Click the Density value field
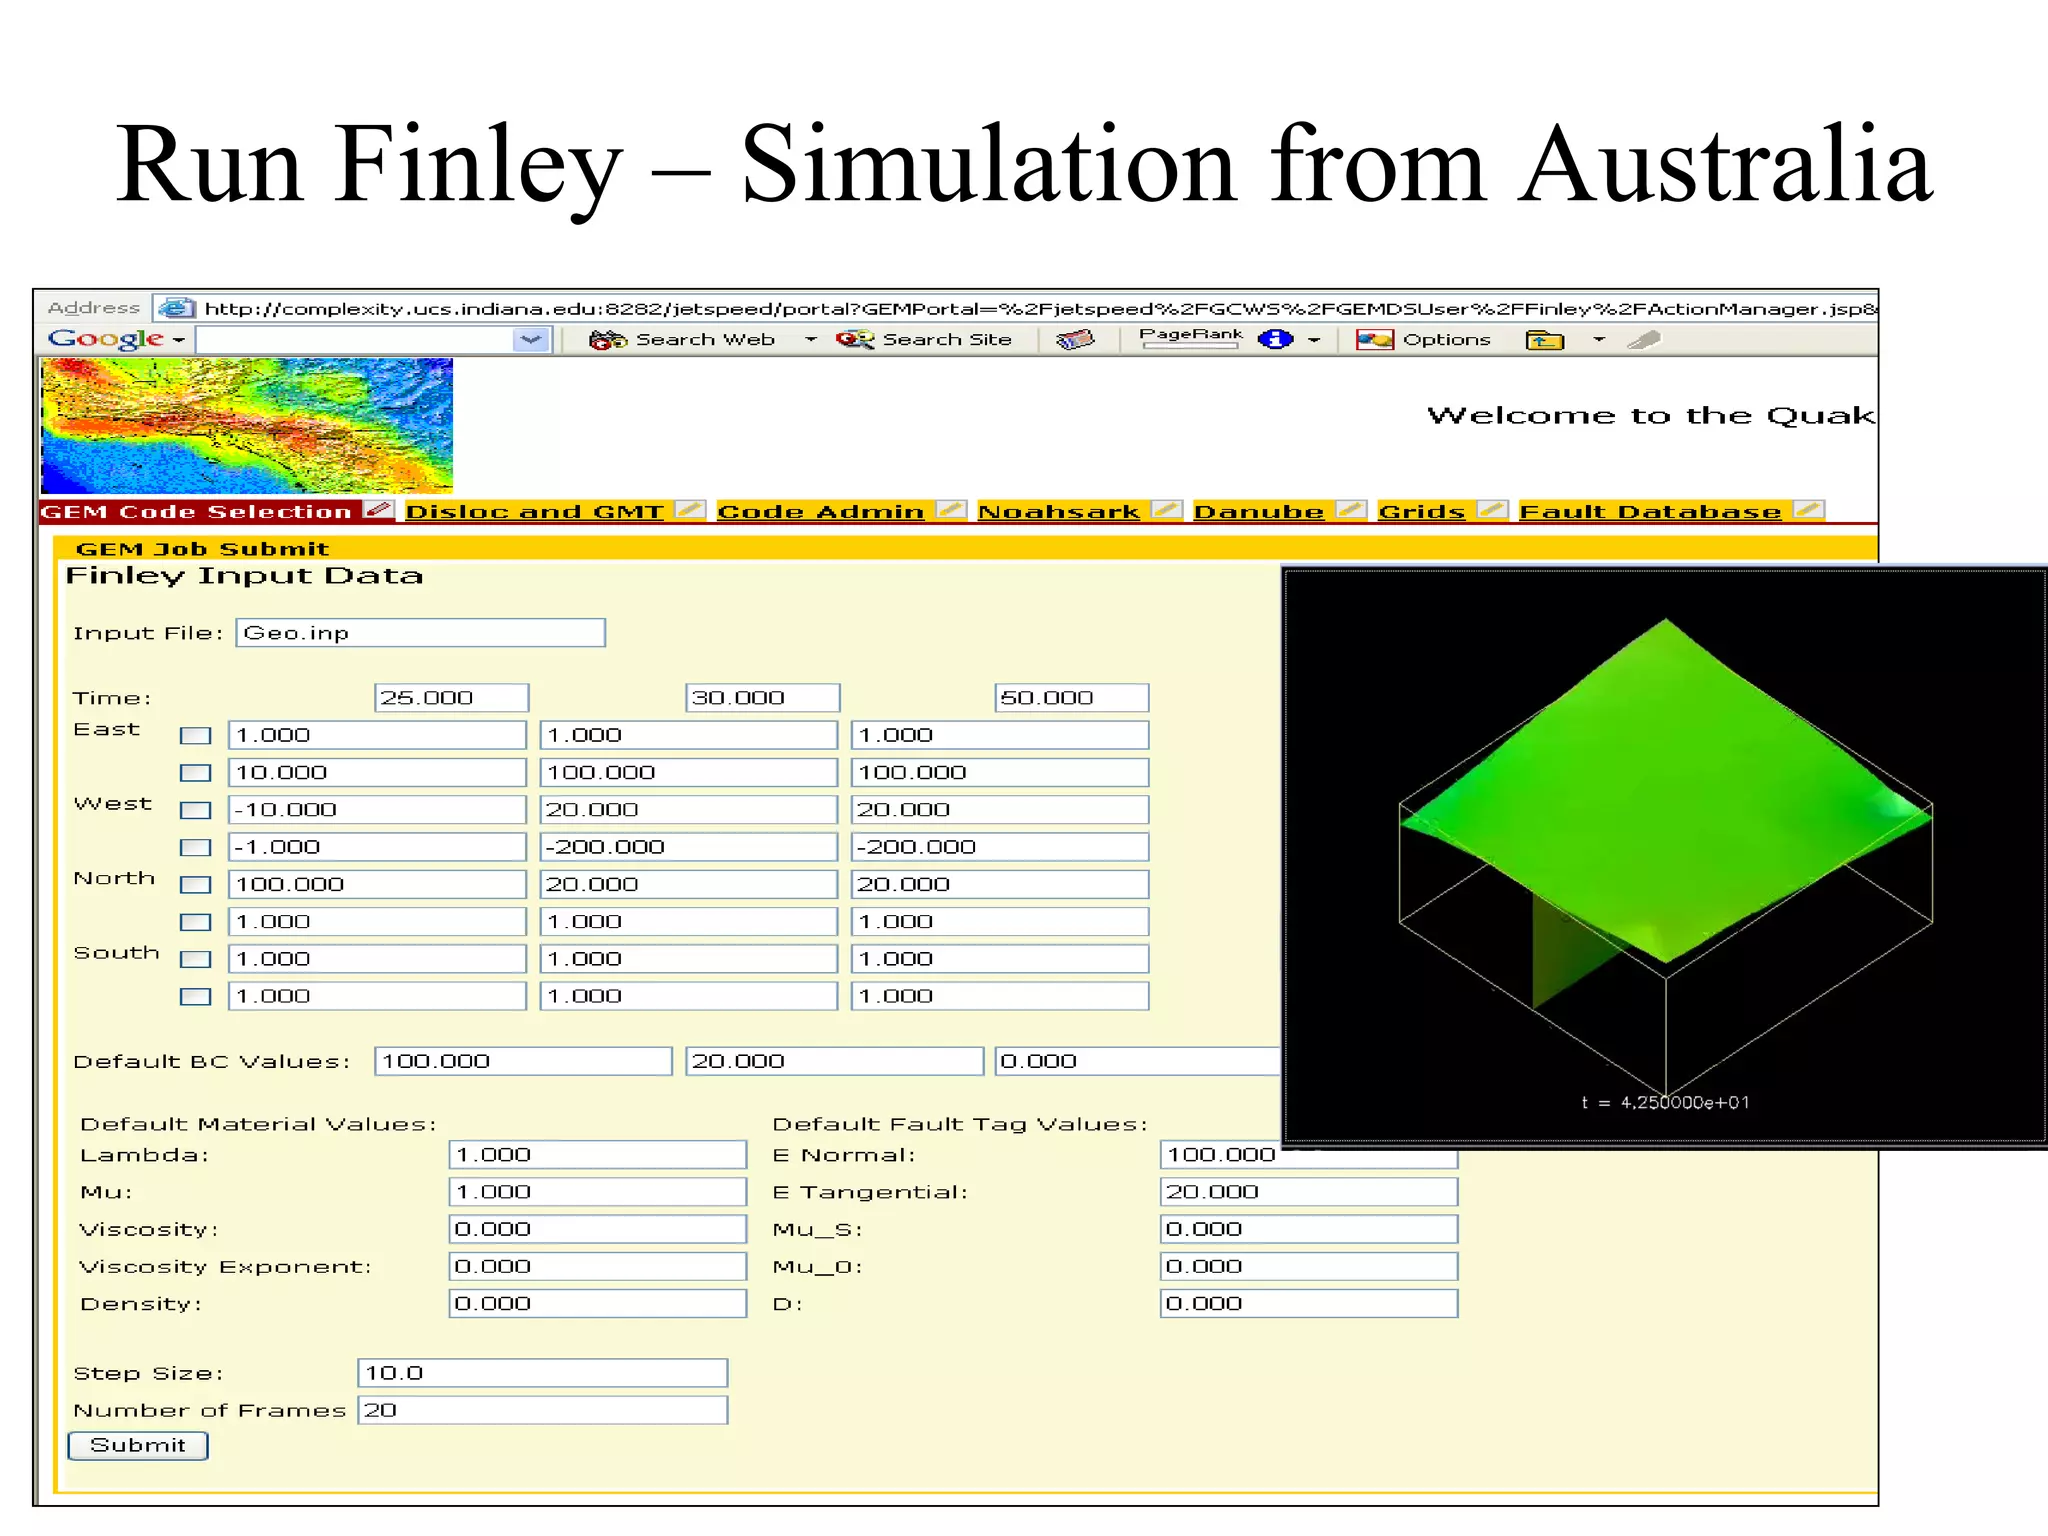Image resolution: width=2048 pixels, height=1536 pixels. [598, 1304]
